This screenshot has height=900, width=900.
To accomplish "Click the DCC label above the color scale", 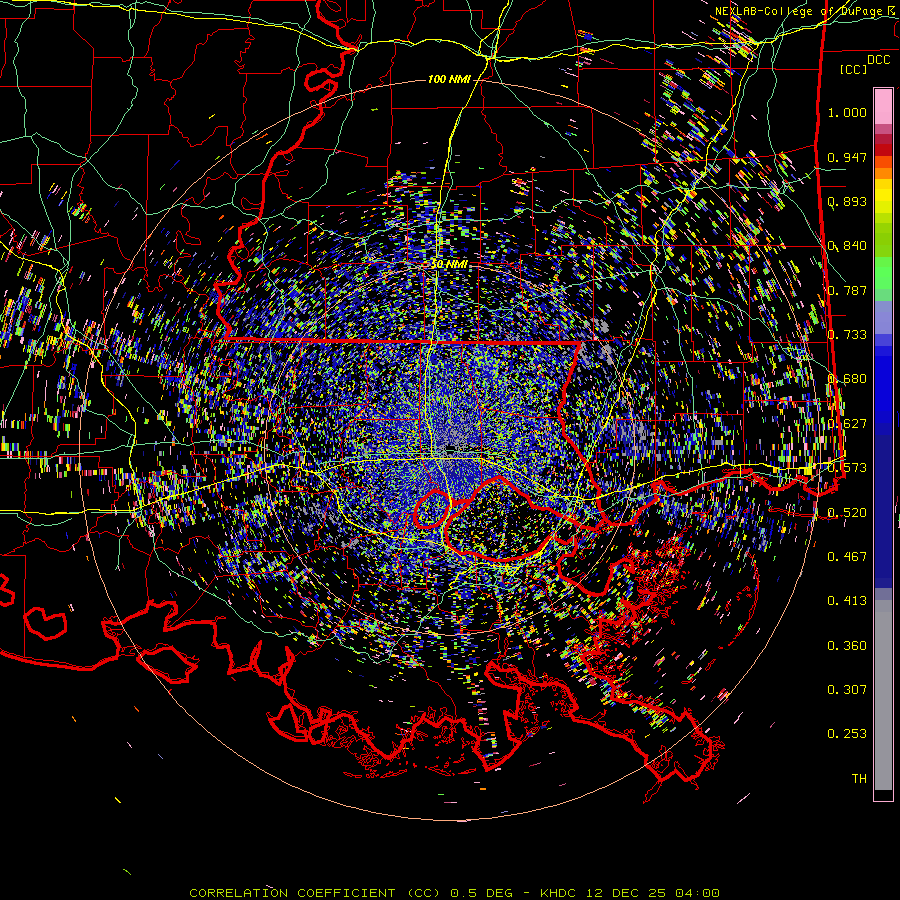I will point(878,60).
